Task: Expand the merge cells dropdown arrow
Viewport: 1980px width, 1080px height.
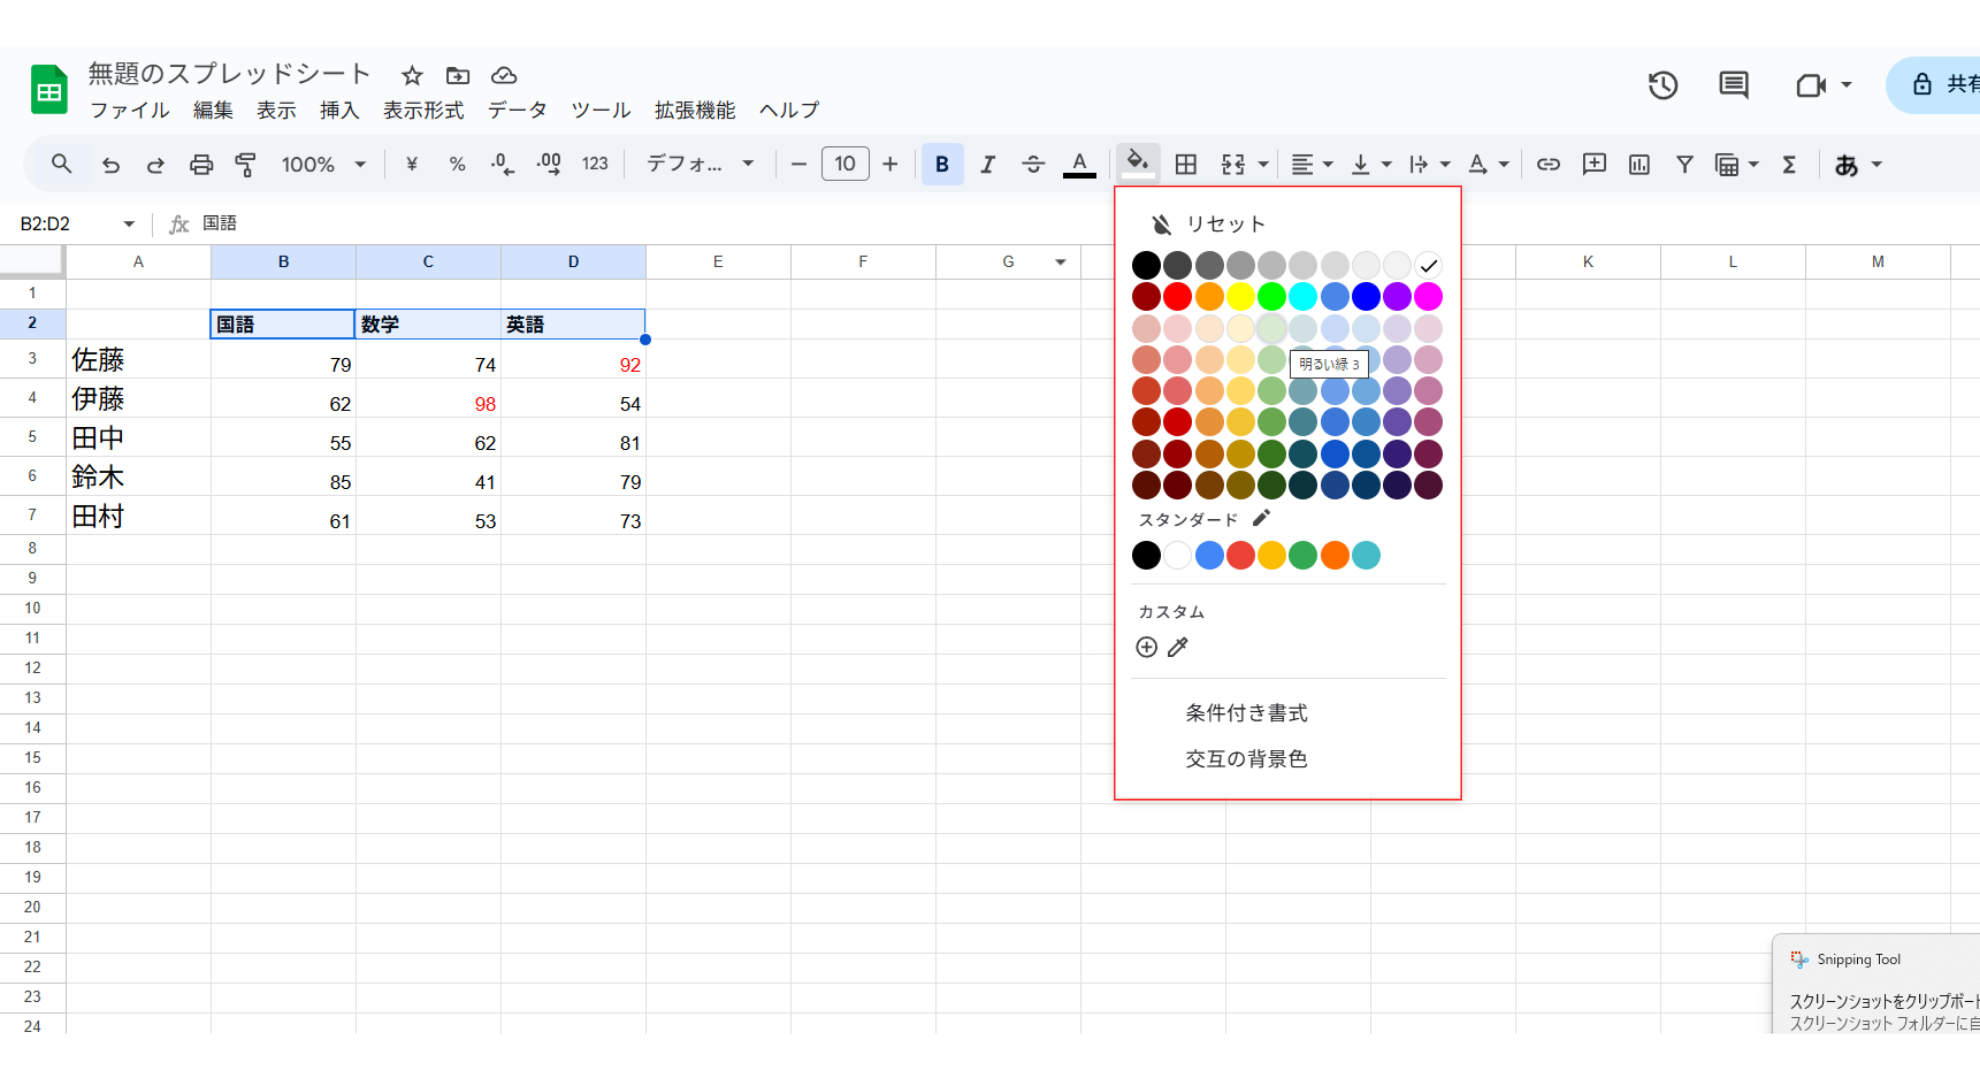Action: (x=1263, y=165)
